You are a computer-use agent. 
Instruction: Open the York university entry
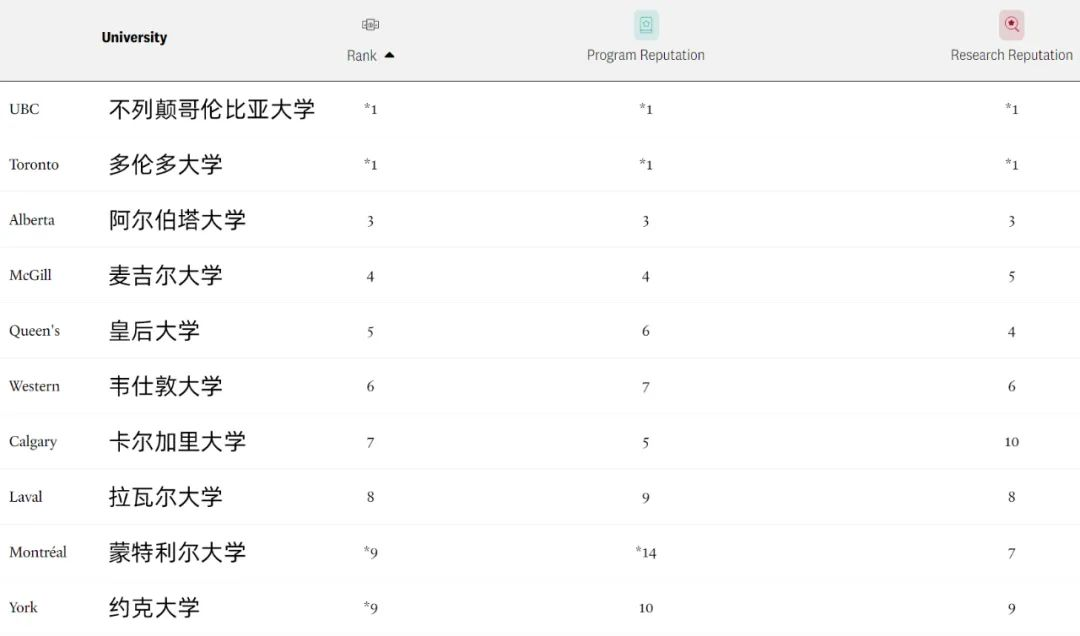point(23,608)
